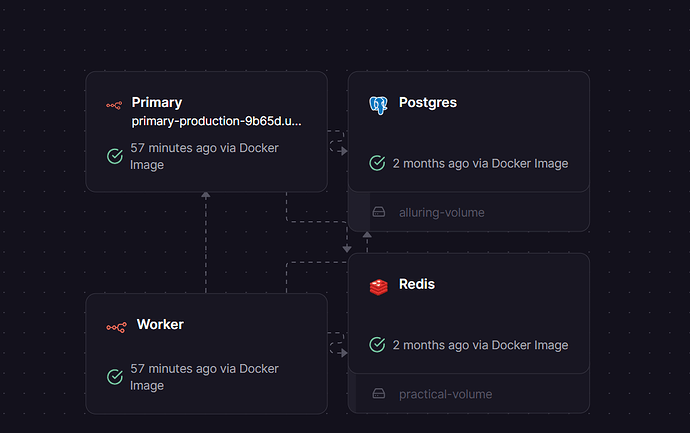Screen dimensions: 690x433
Task: Click the alluring-volume disk icon
Action: 379,212
